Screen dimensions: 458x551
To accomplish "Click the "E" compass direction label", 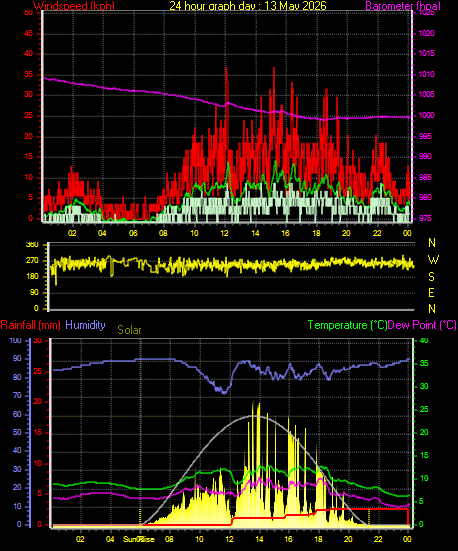I will pyautogui.click(x=432, y=293).
